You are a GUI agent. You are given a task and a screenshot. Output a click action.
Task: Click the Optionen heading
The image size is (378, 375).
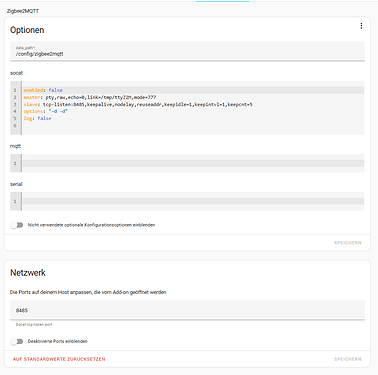[x=27, y=30]
